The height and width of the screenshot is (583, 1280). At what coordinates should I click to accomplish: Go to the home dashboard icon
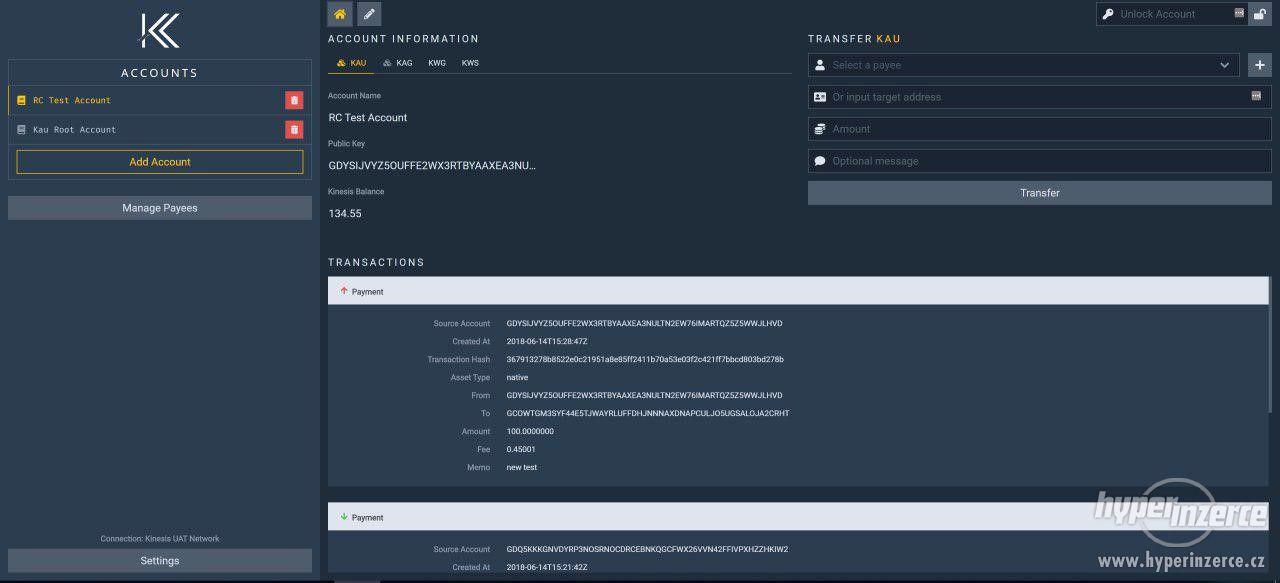[x=340, y=14]
